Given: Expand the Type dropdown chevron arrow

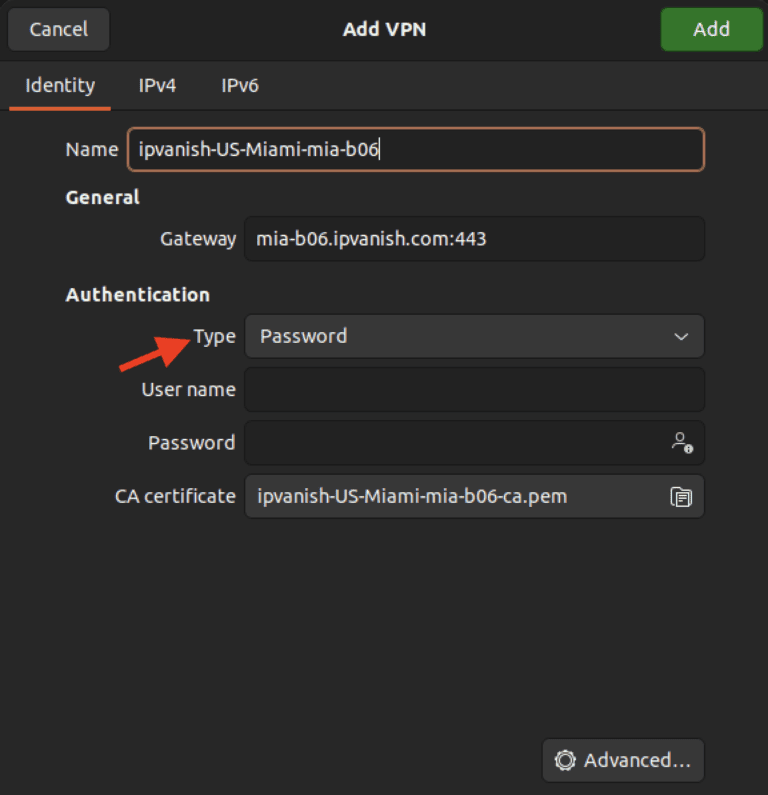Looking at the screenshot, I should 681,337.
